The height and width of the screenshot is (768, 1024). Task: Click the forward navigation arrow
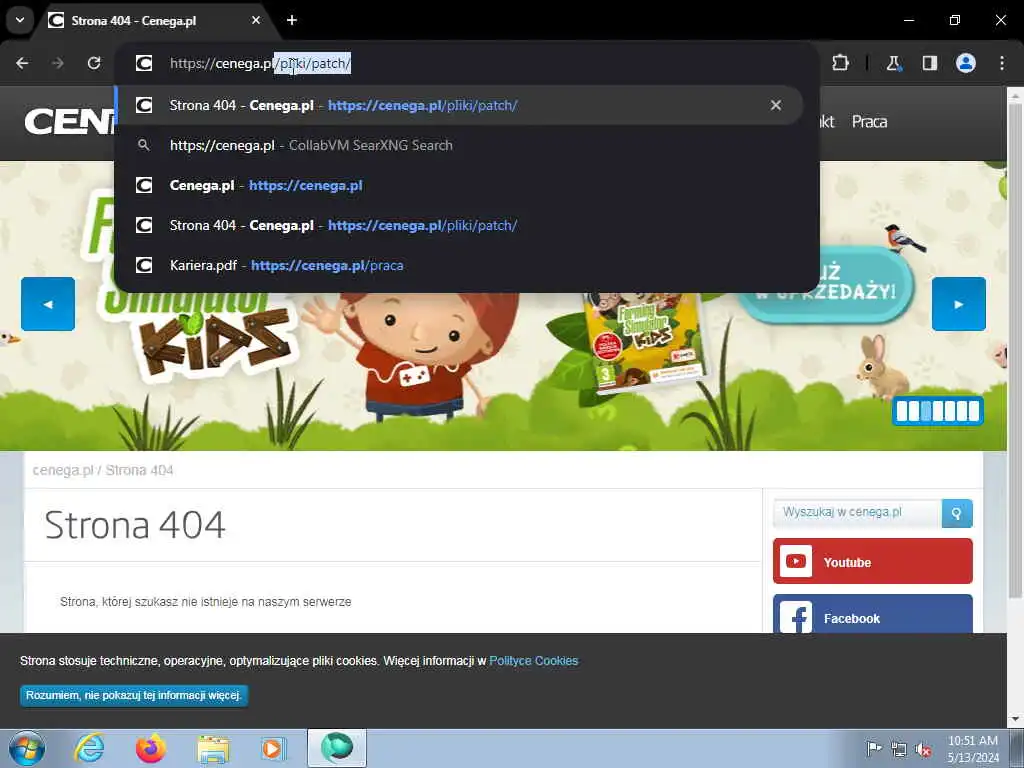pyautogui.click(x=58, y=63)
